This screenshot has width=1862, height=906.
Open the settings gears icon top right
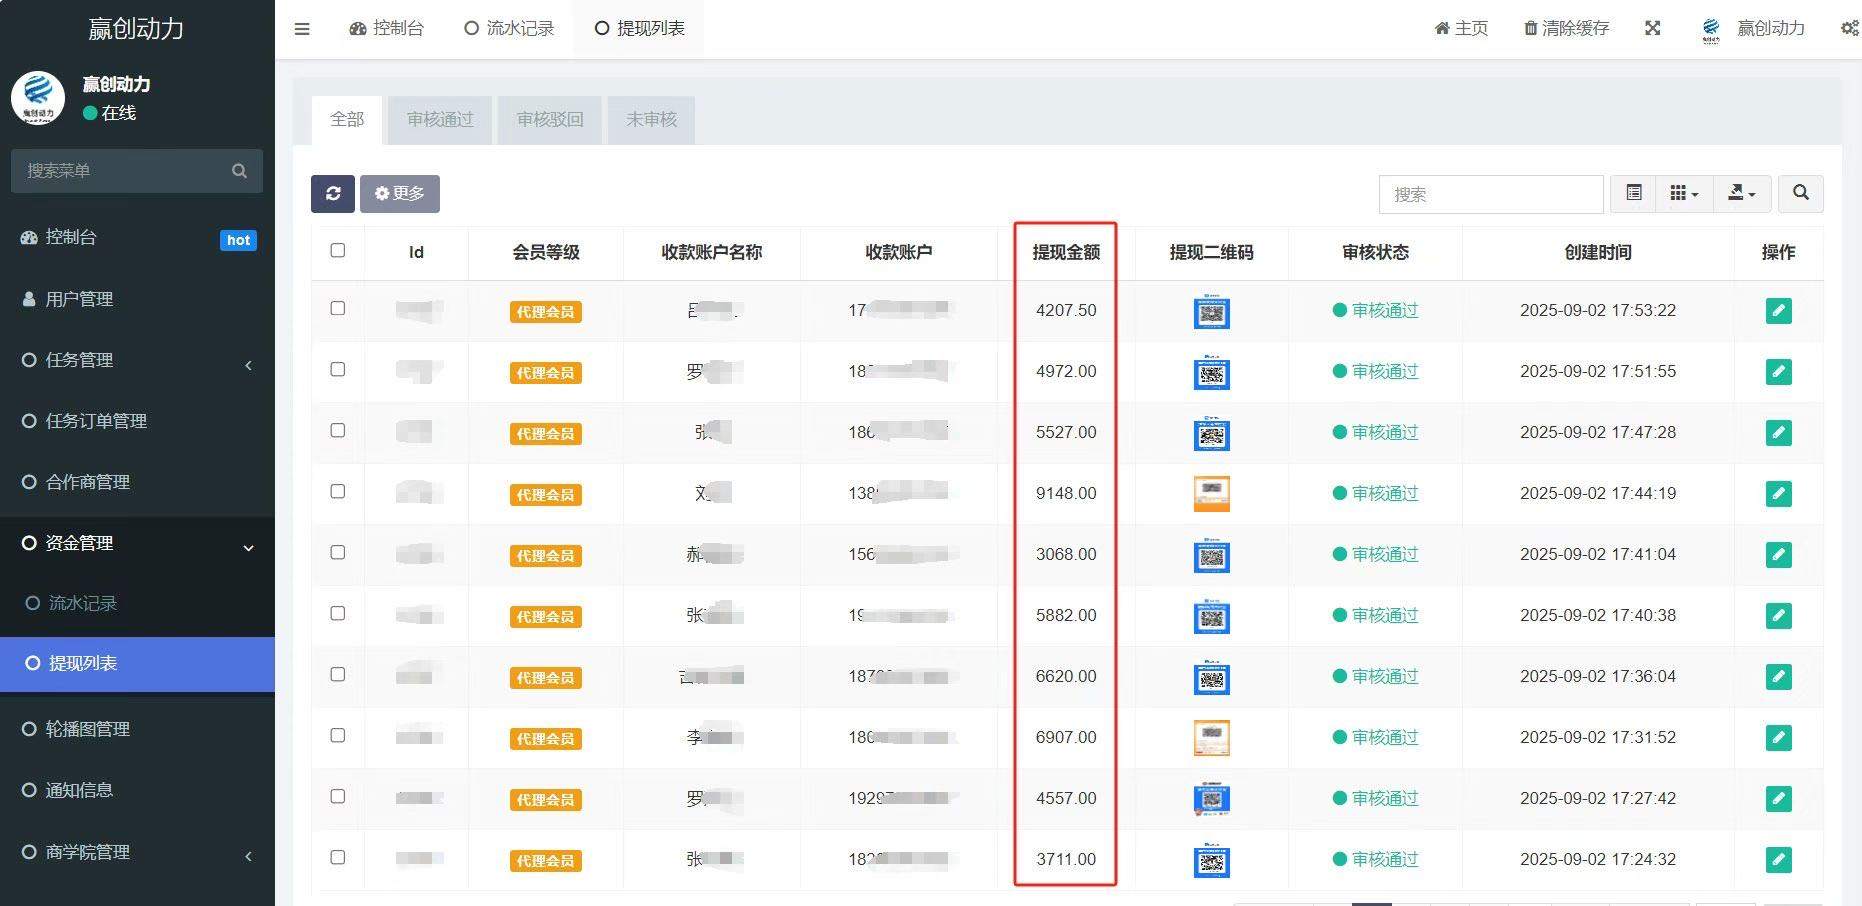pos(1850,28)
